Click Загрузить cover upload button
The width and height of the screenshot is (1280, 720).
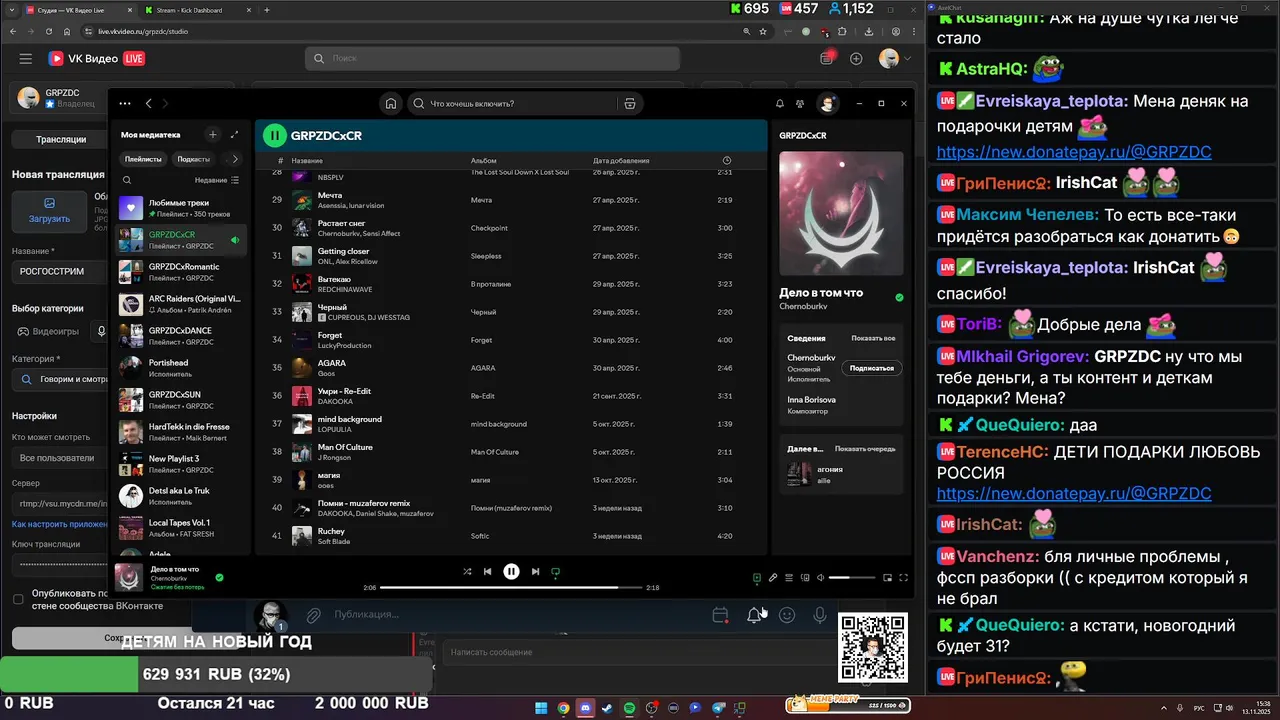click(x=49, y=210)
